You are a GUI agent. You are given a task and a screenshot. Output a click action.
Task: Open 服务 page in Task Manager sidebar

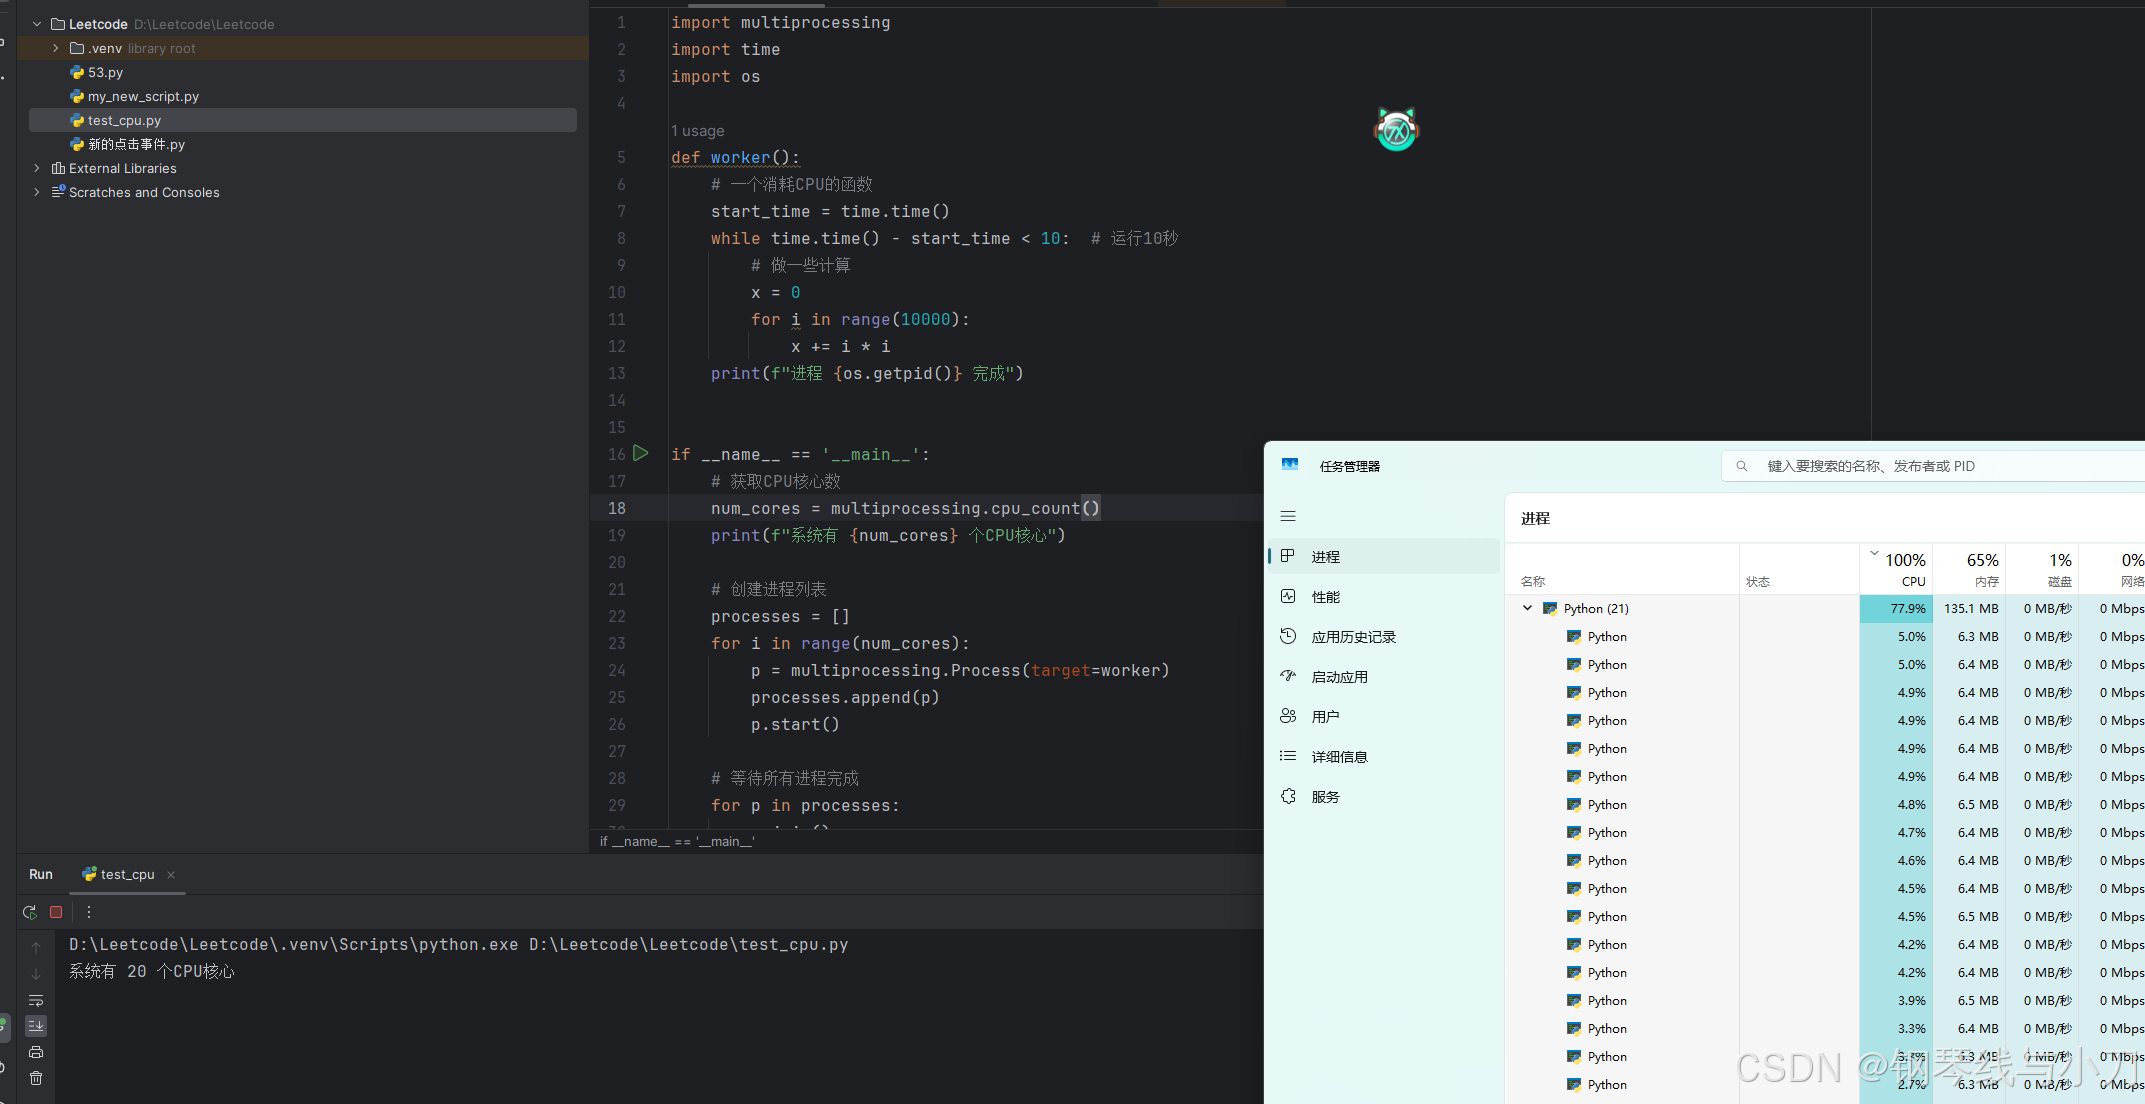point(1384,797)
